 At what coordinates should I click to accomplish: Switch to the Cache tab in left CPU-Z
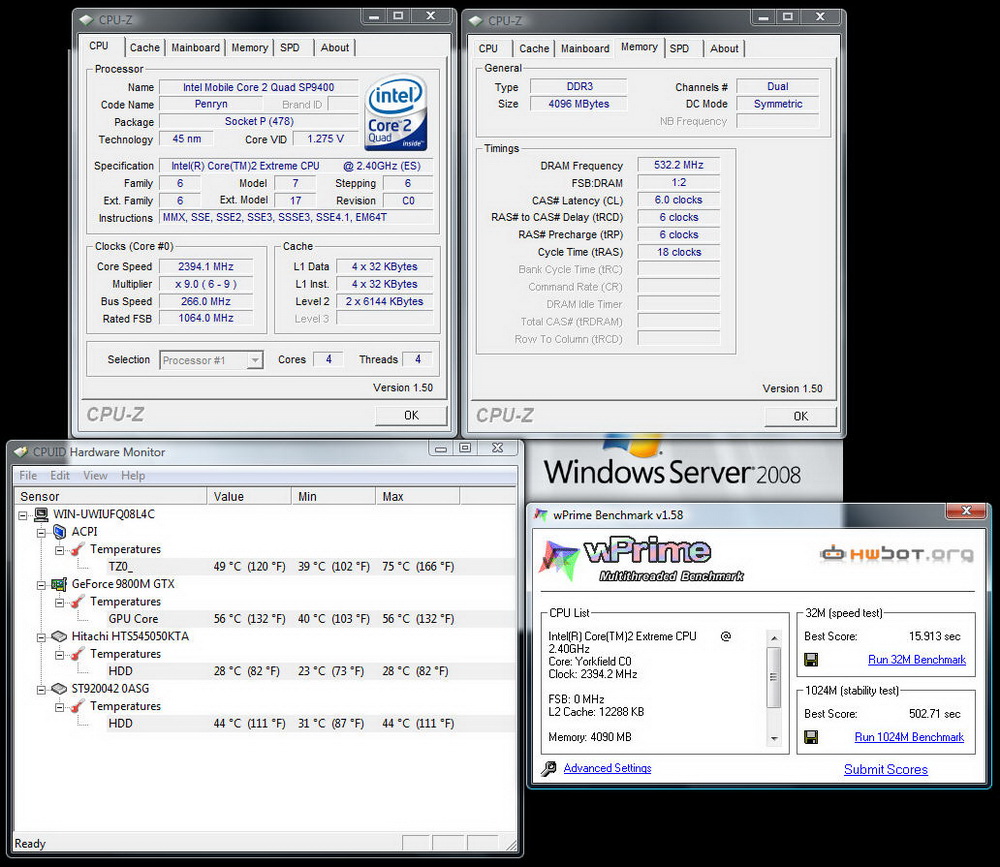point(145,47)
